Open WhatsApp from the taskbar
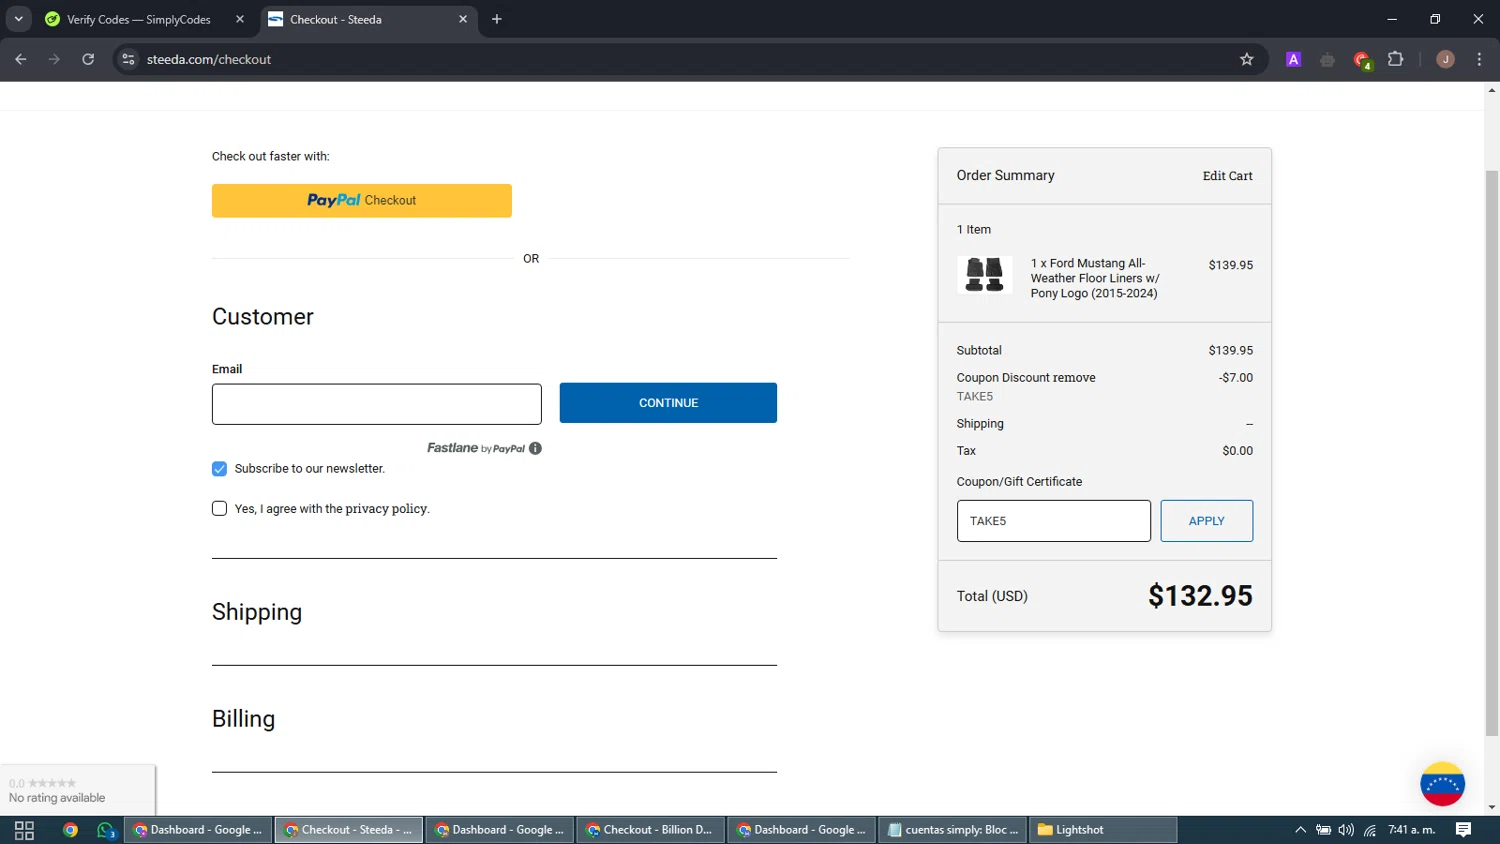This screenshot has width=1500, height=844. [x=106, y=830]
